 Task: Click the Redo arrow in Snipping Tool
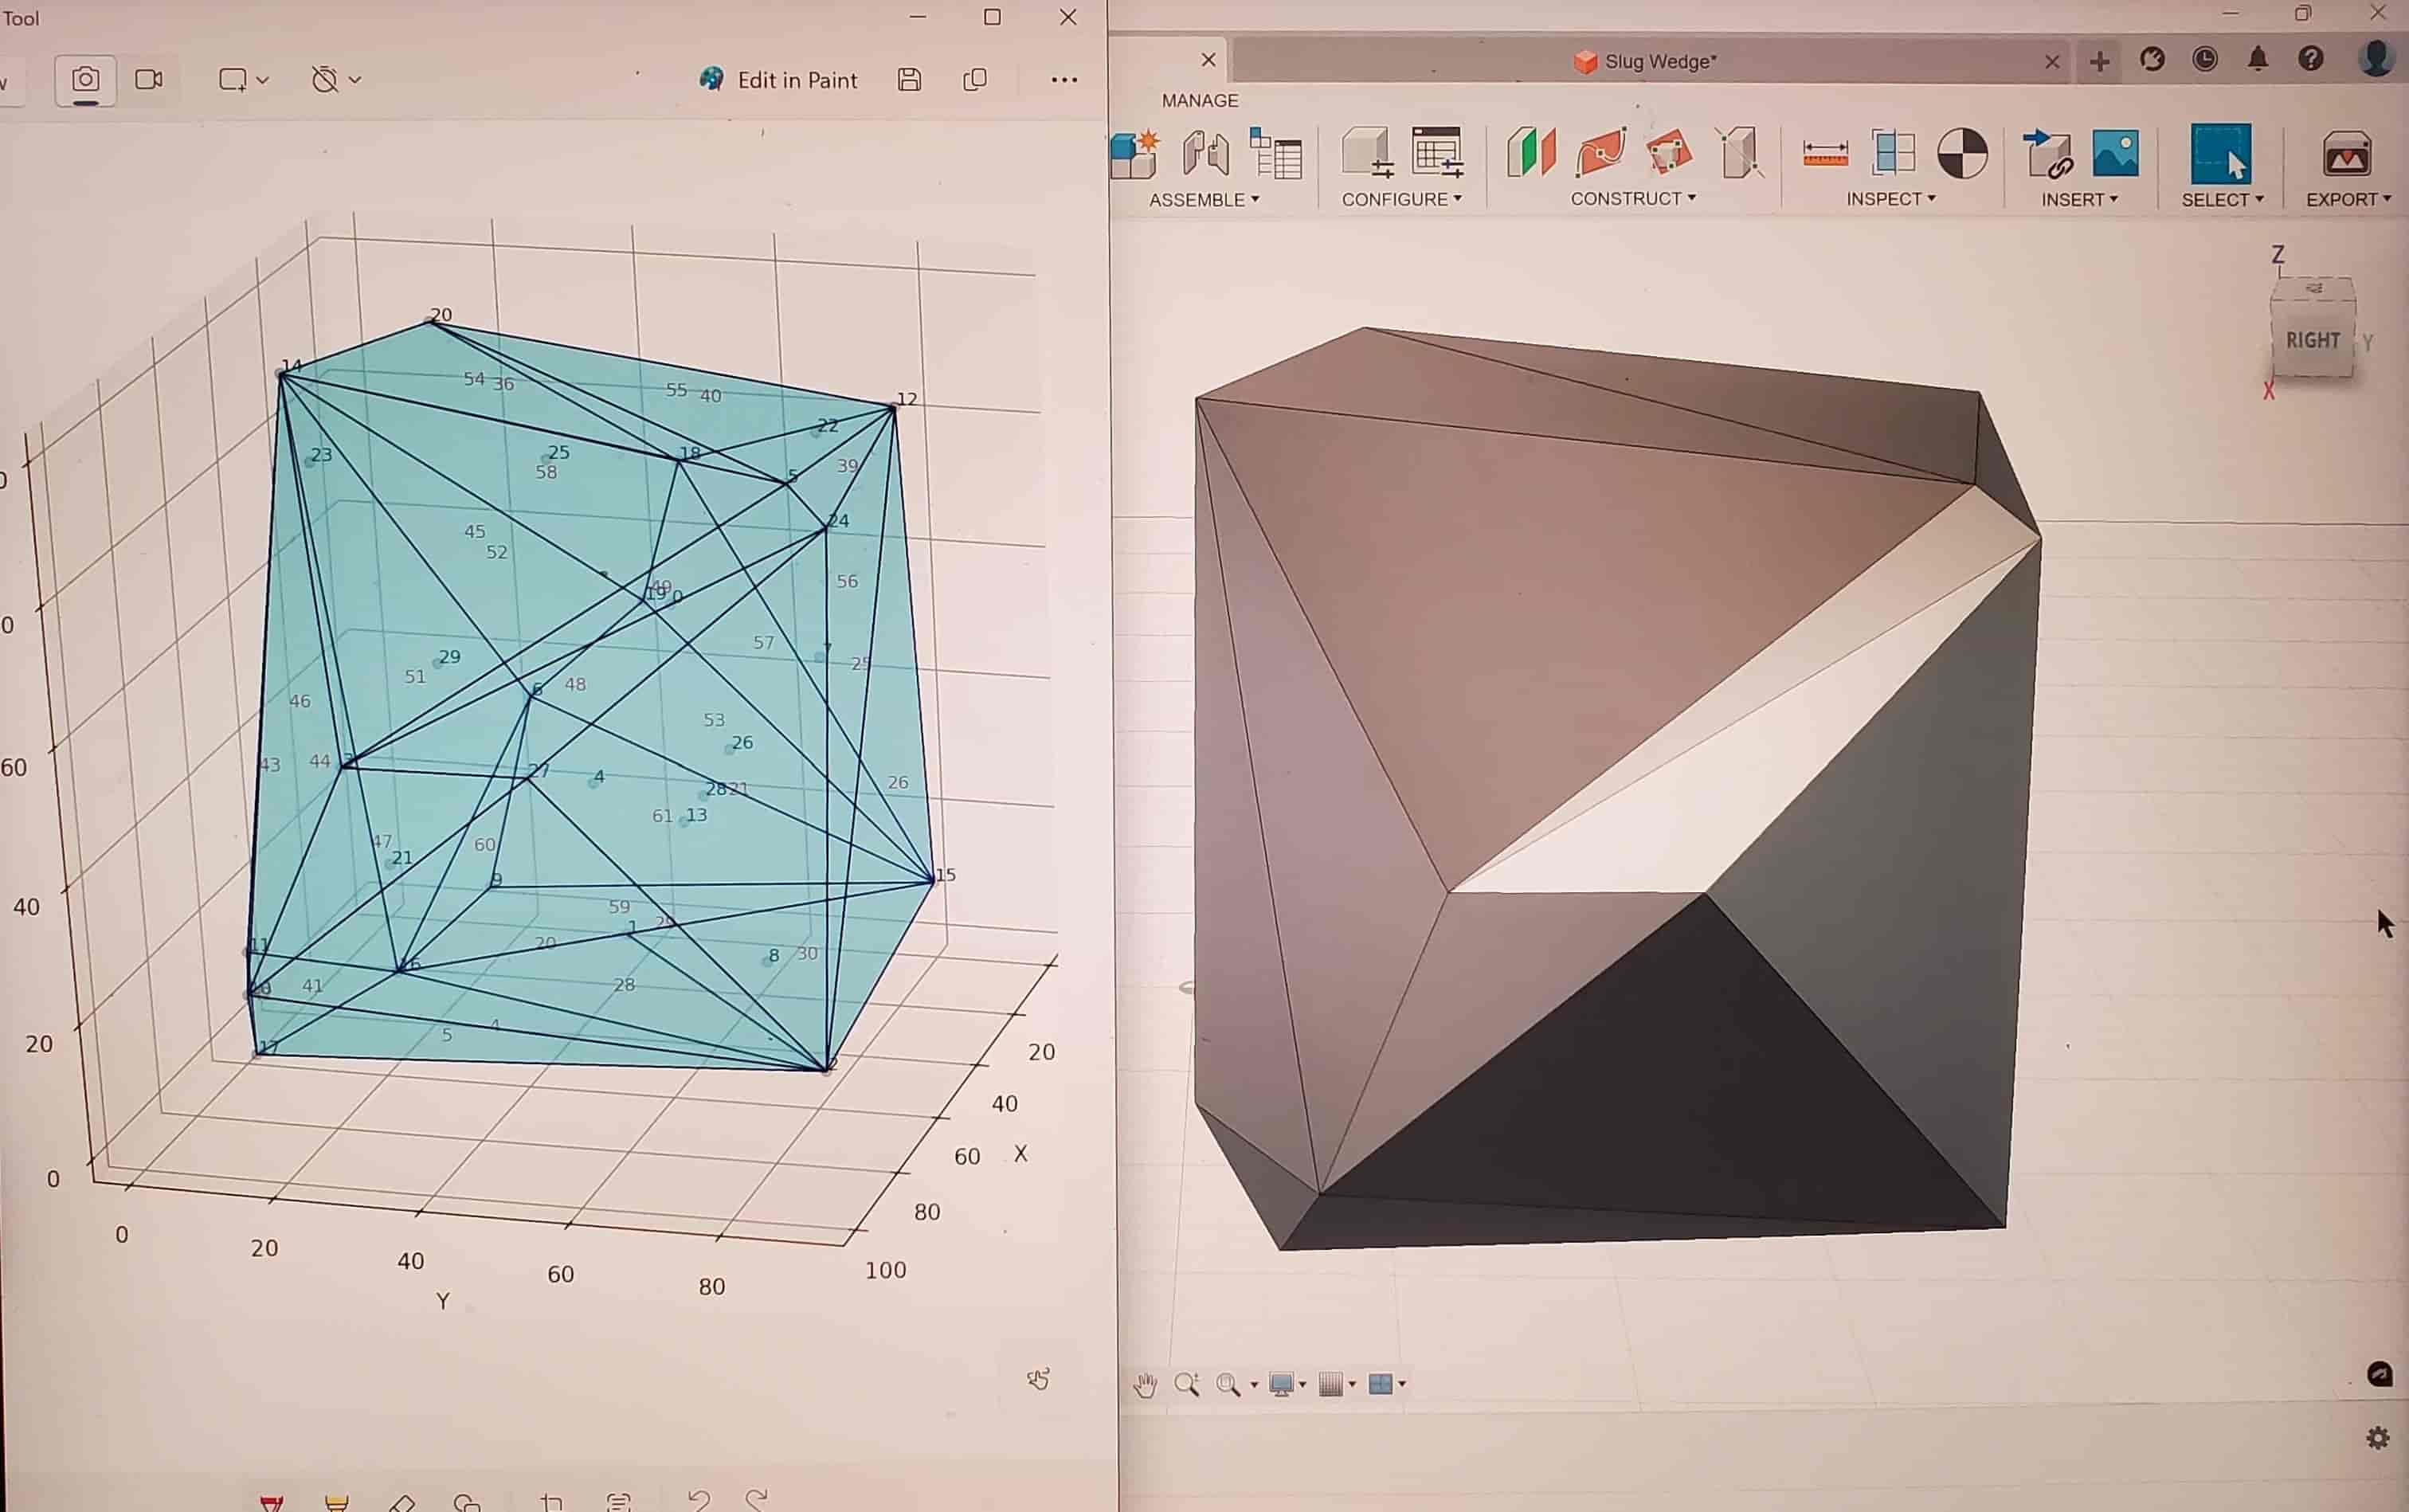[757, 1500]
